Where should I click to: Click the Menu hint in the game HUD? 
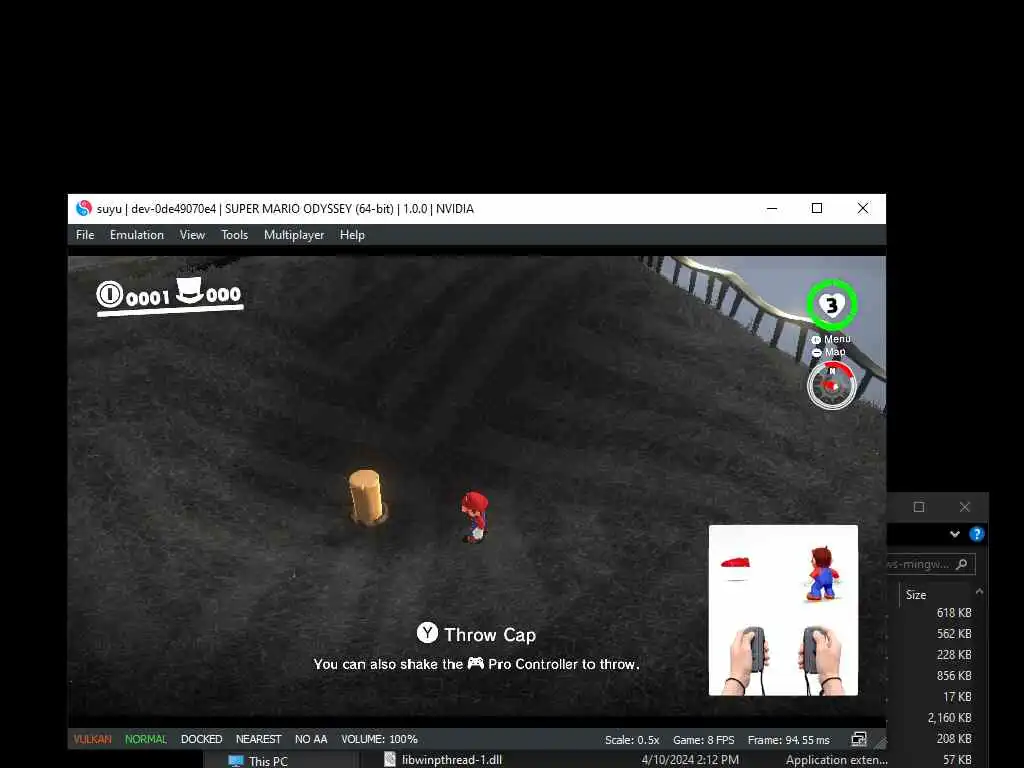831,340
